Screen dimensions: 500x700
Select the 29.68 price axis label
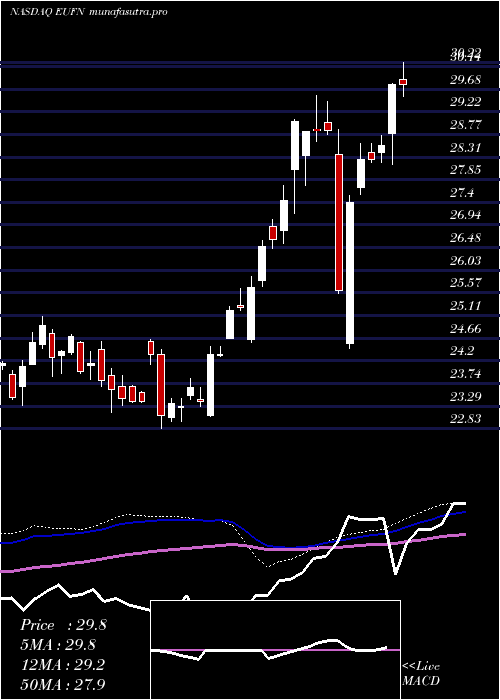(465, 80)
